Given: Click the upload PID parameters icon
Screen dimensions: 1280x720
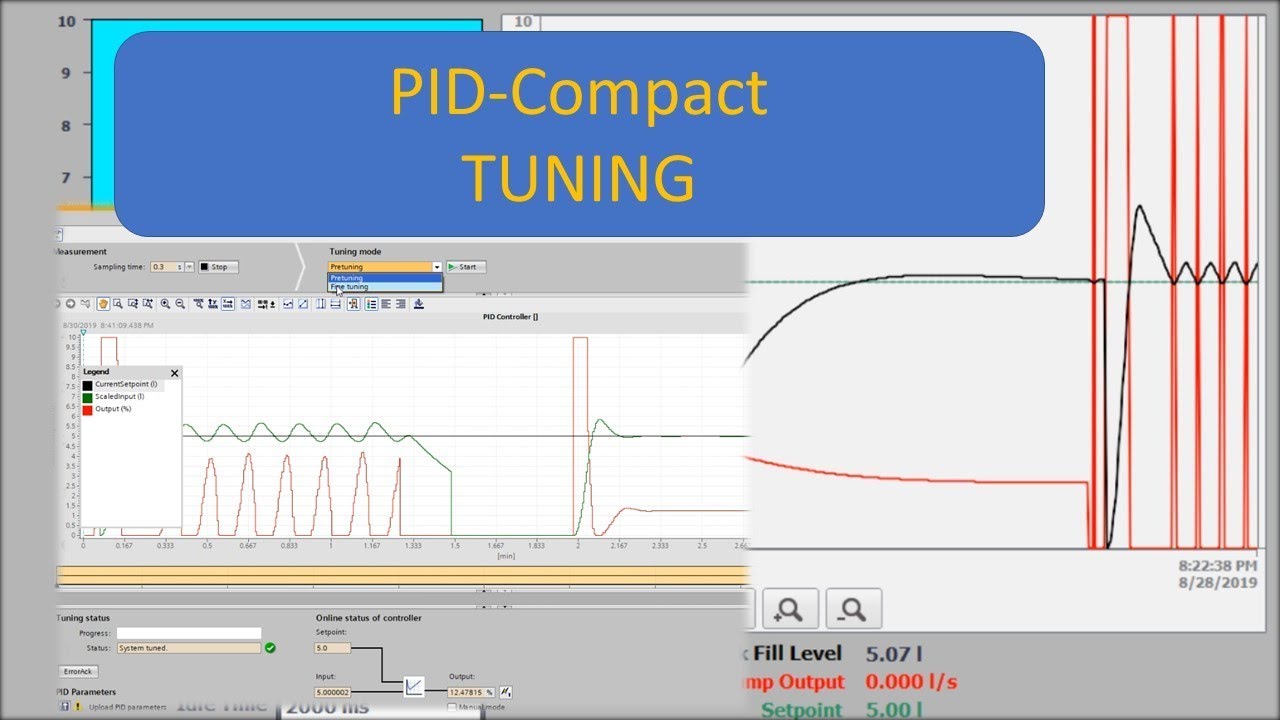Looking at the screenshot, I should click(65, 706).
